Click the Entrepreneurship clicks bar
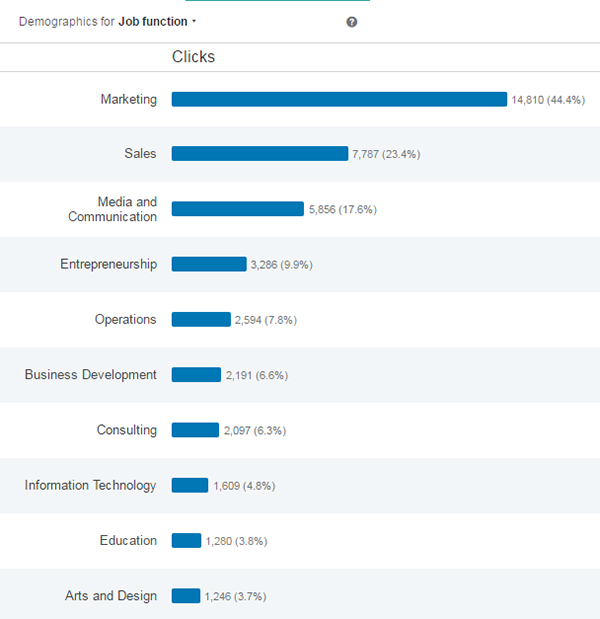The height and width of the screenshot is (619, 600). (208, 264)
